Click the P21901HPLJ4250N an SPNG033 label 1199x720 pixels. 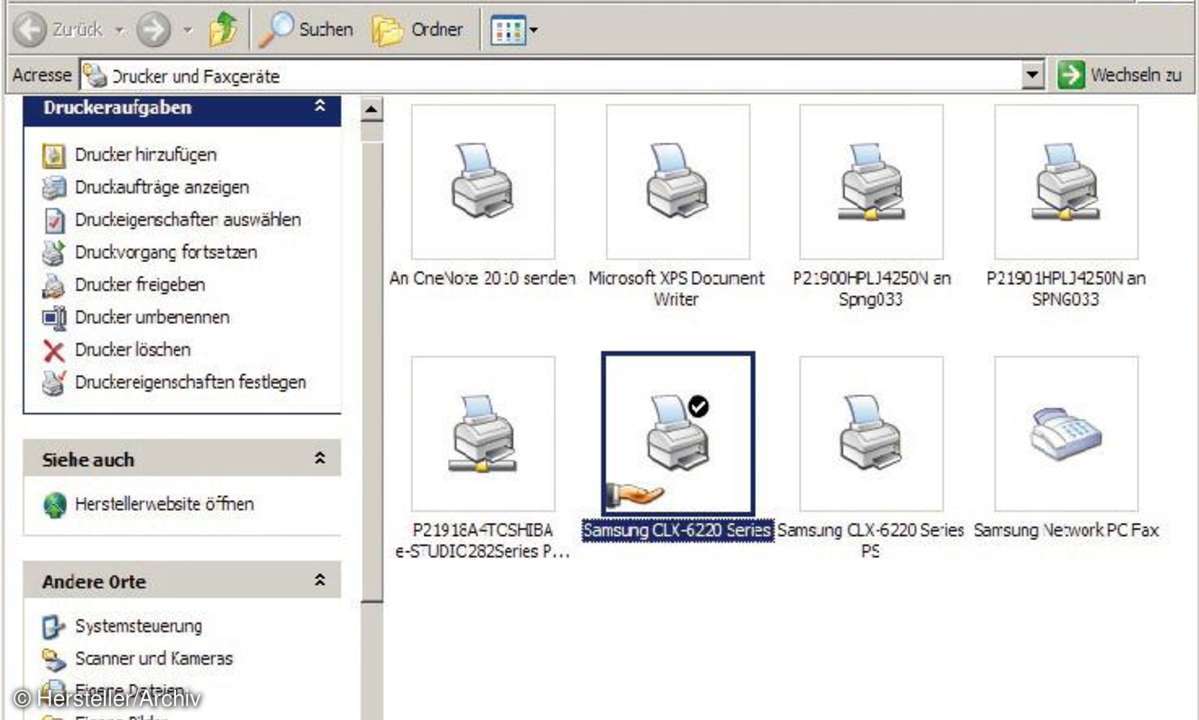tap(1066, 289)
